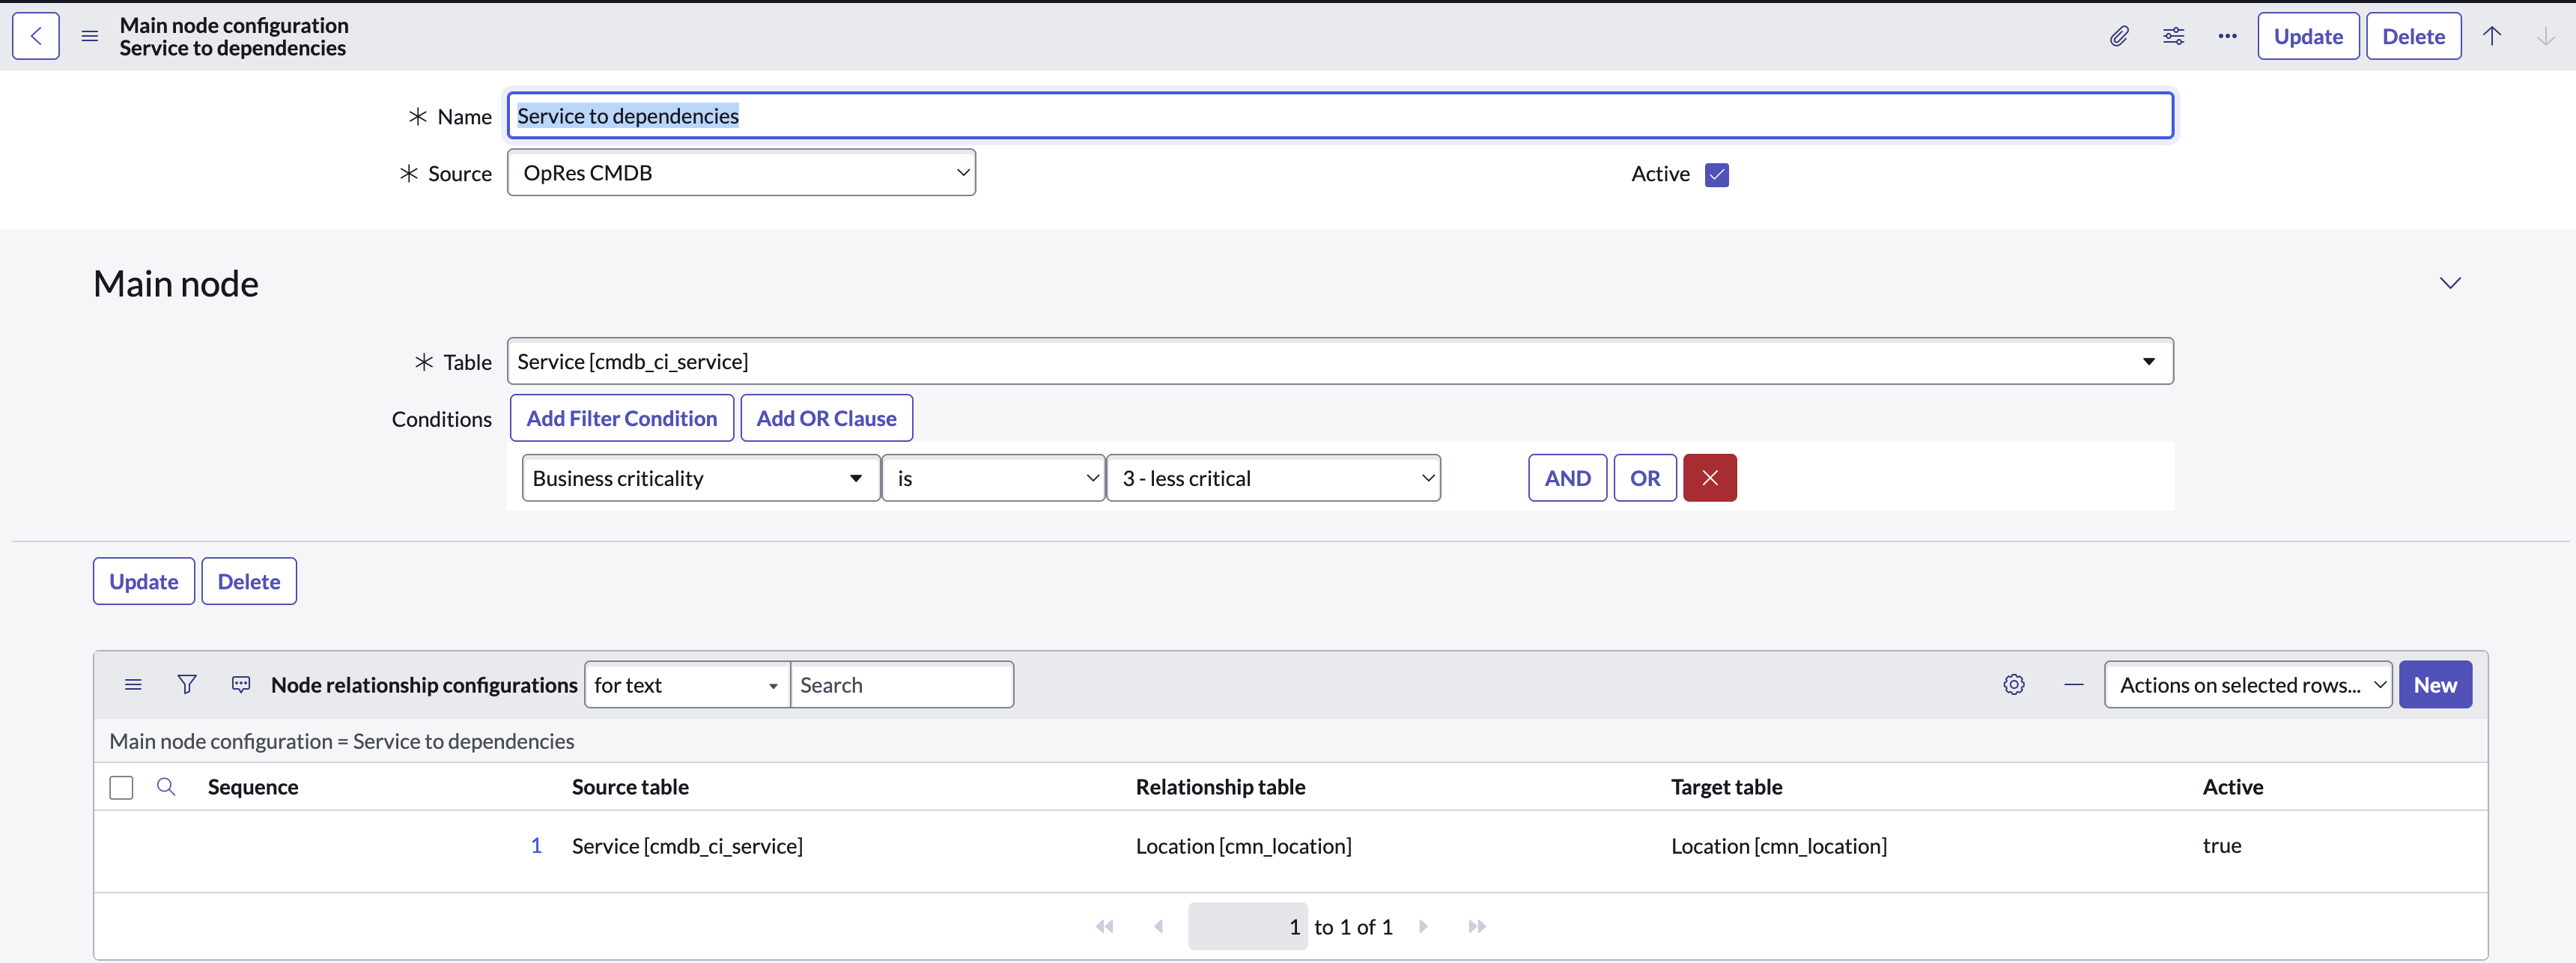
Task: Open personalize list gear icon
Action: point(2014,685)
